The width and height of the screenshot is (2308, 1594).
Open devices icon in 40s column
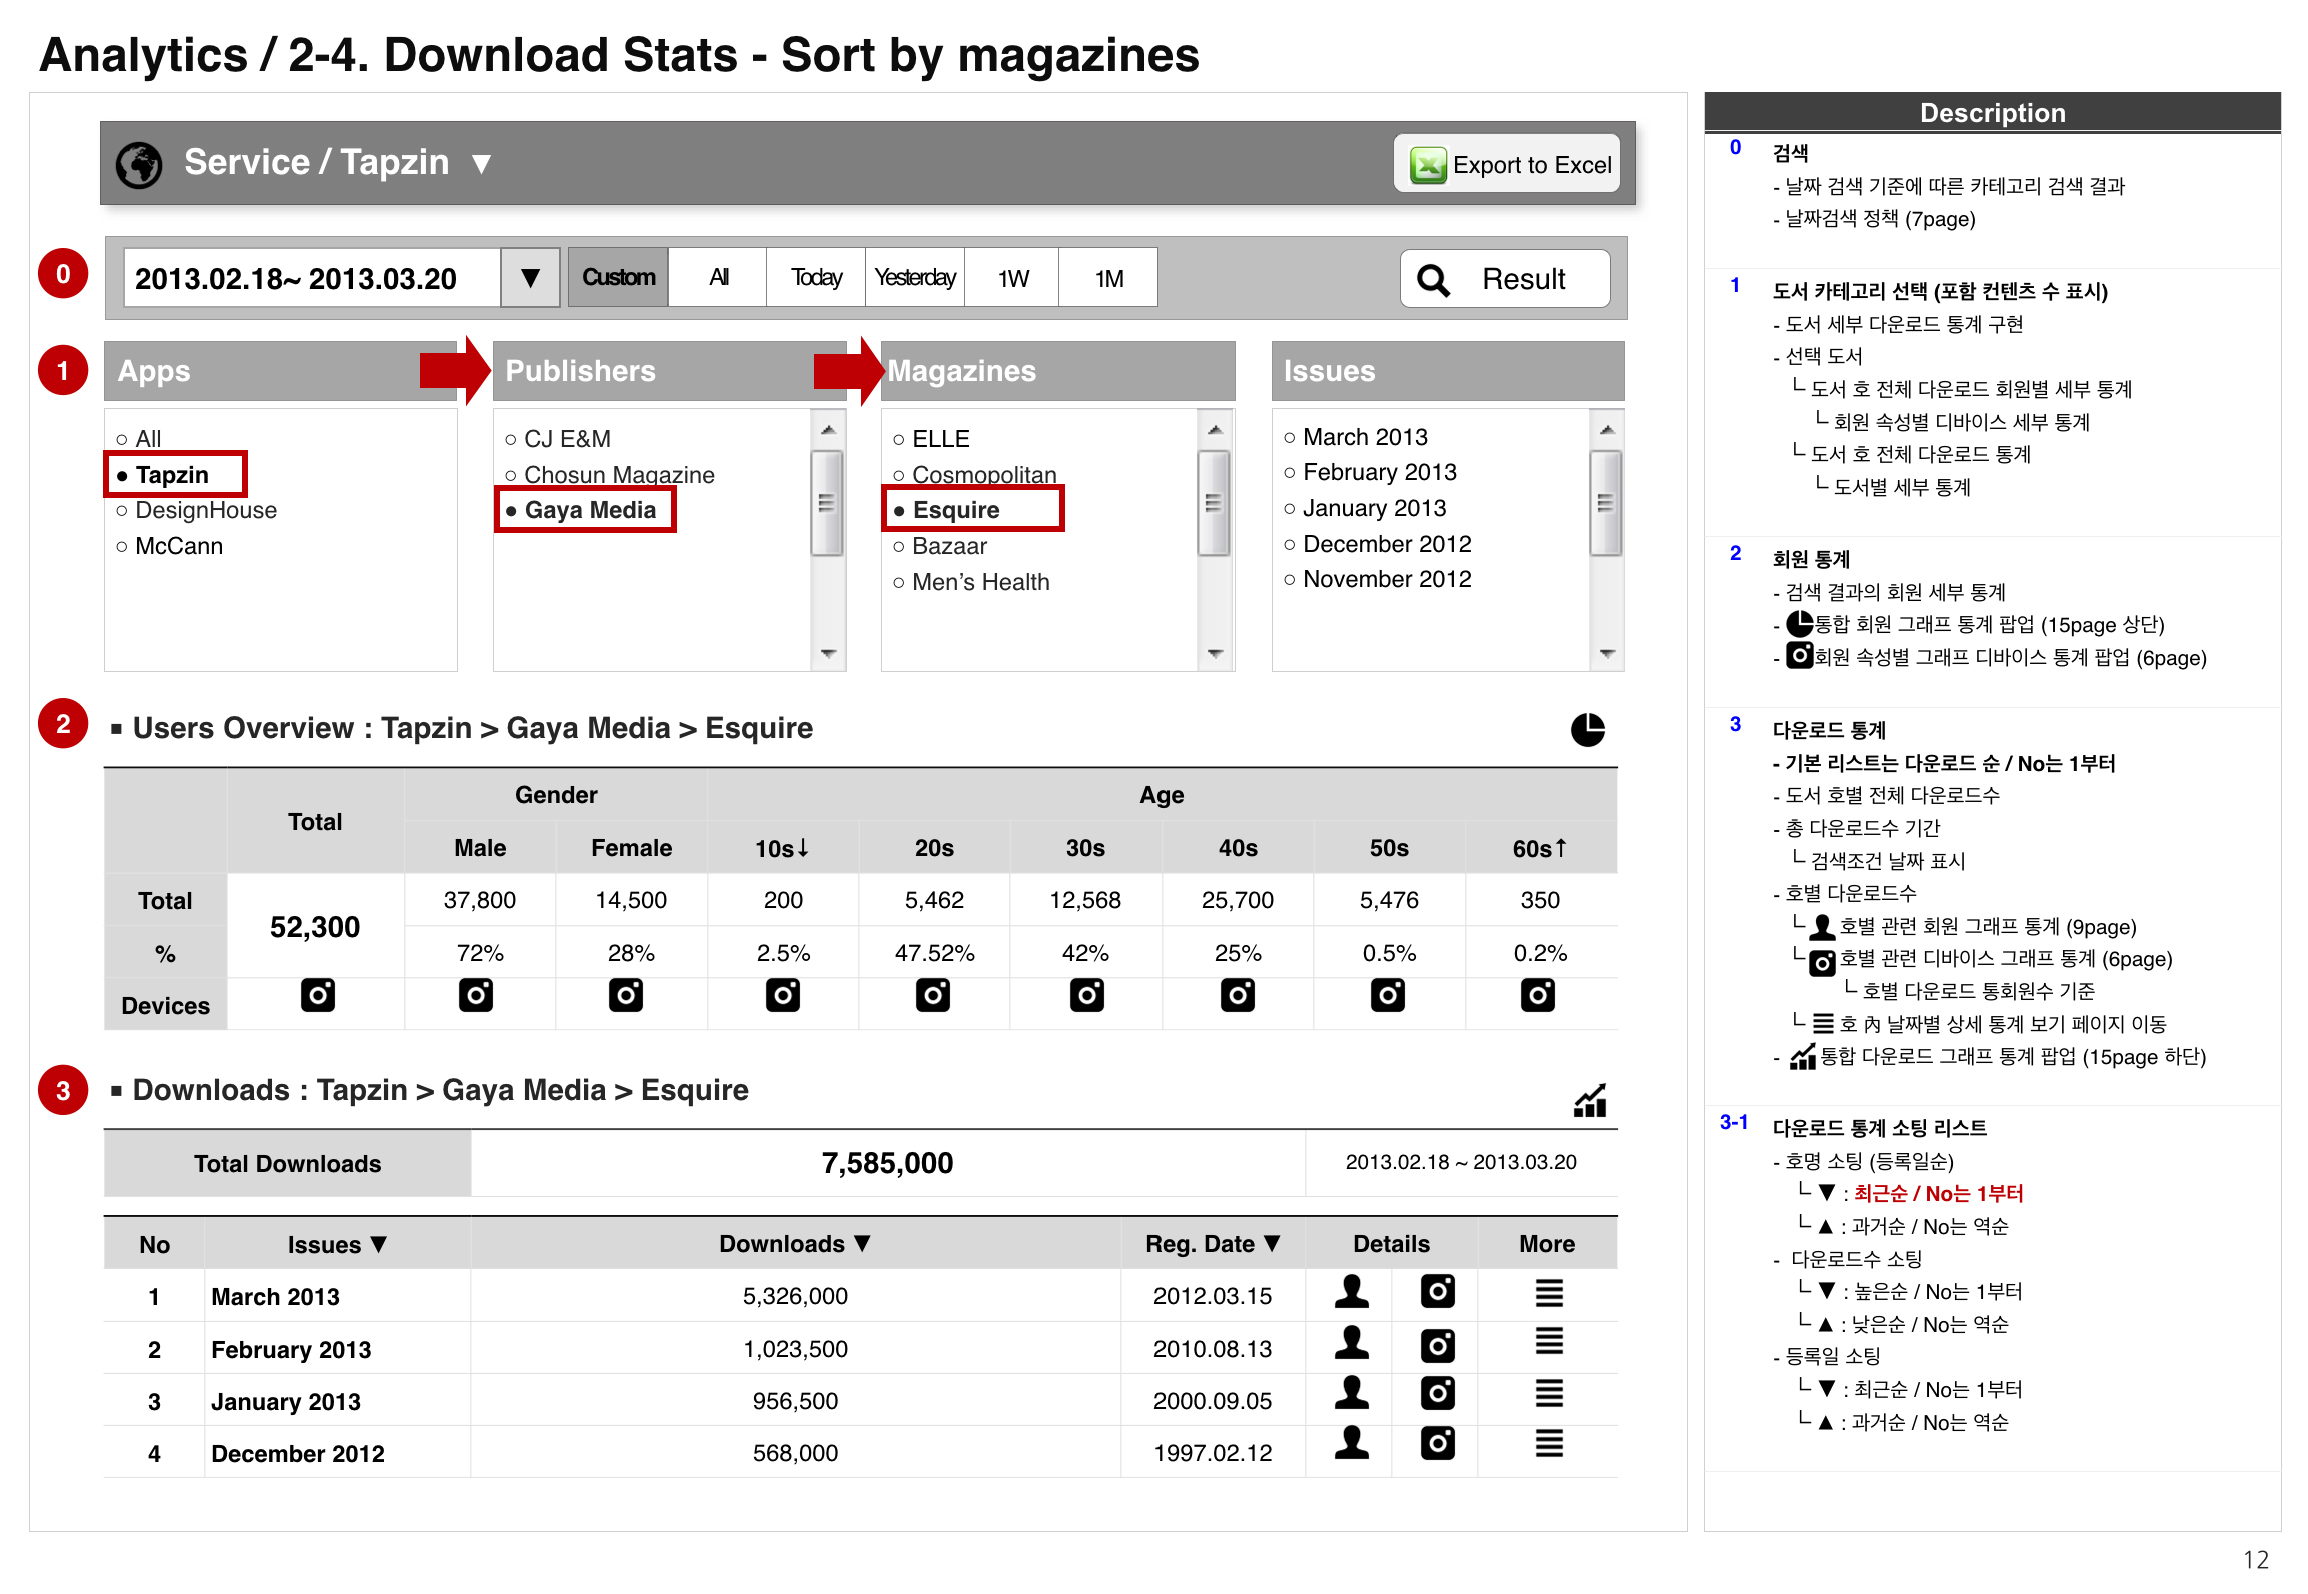pos(1238,995)
